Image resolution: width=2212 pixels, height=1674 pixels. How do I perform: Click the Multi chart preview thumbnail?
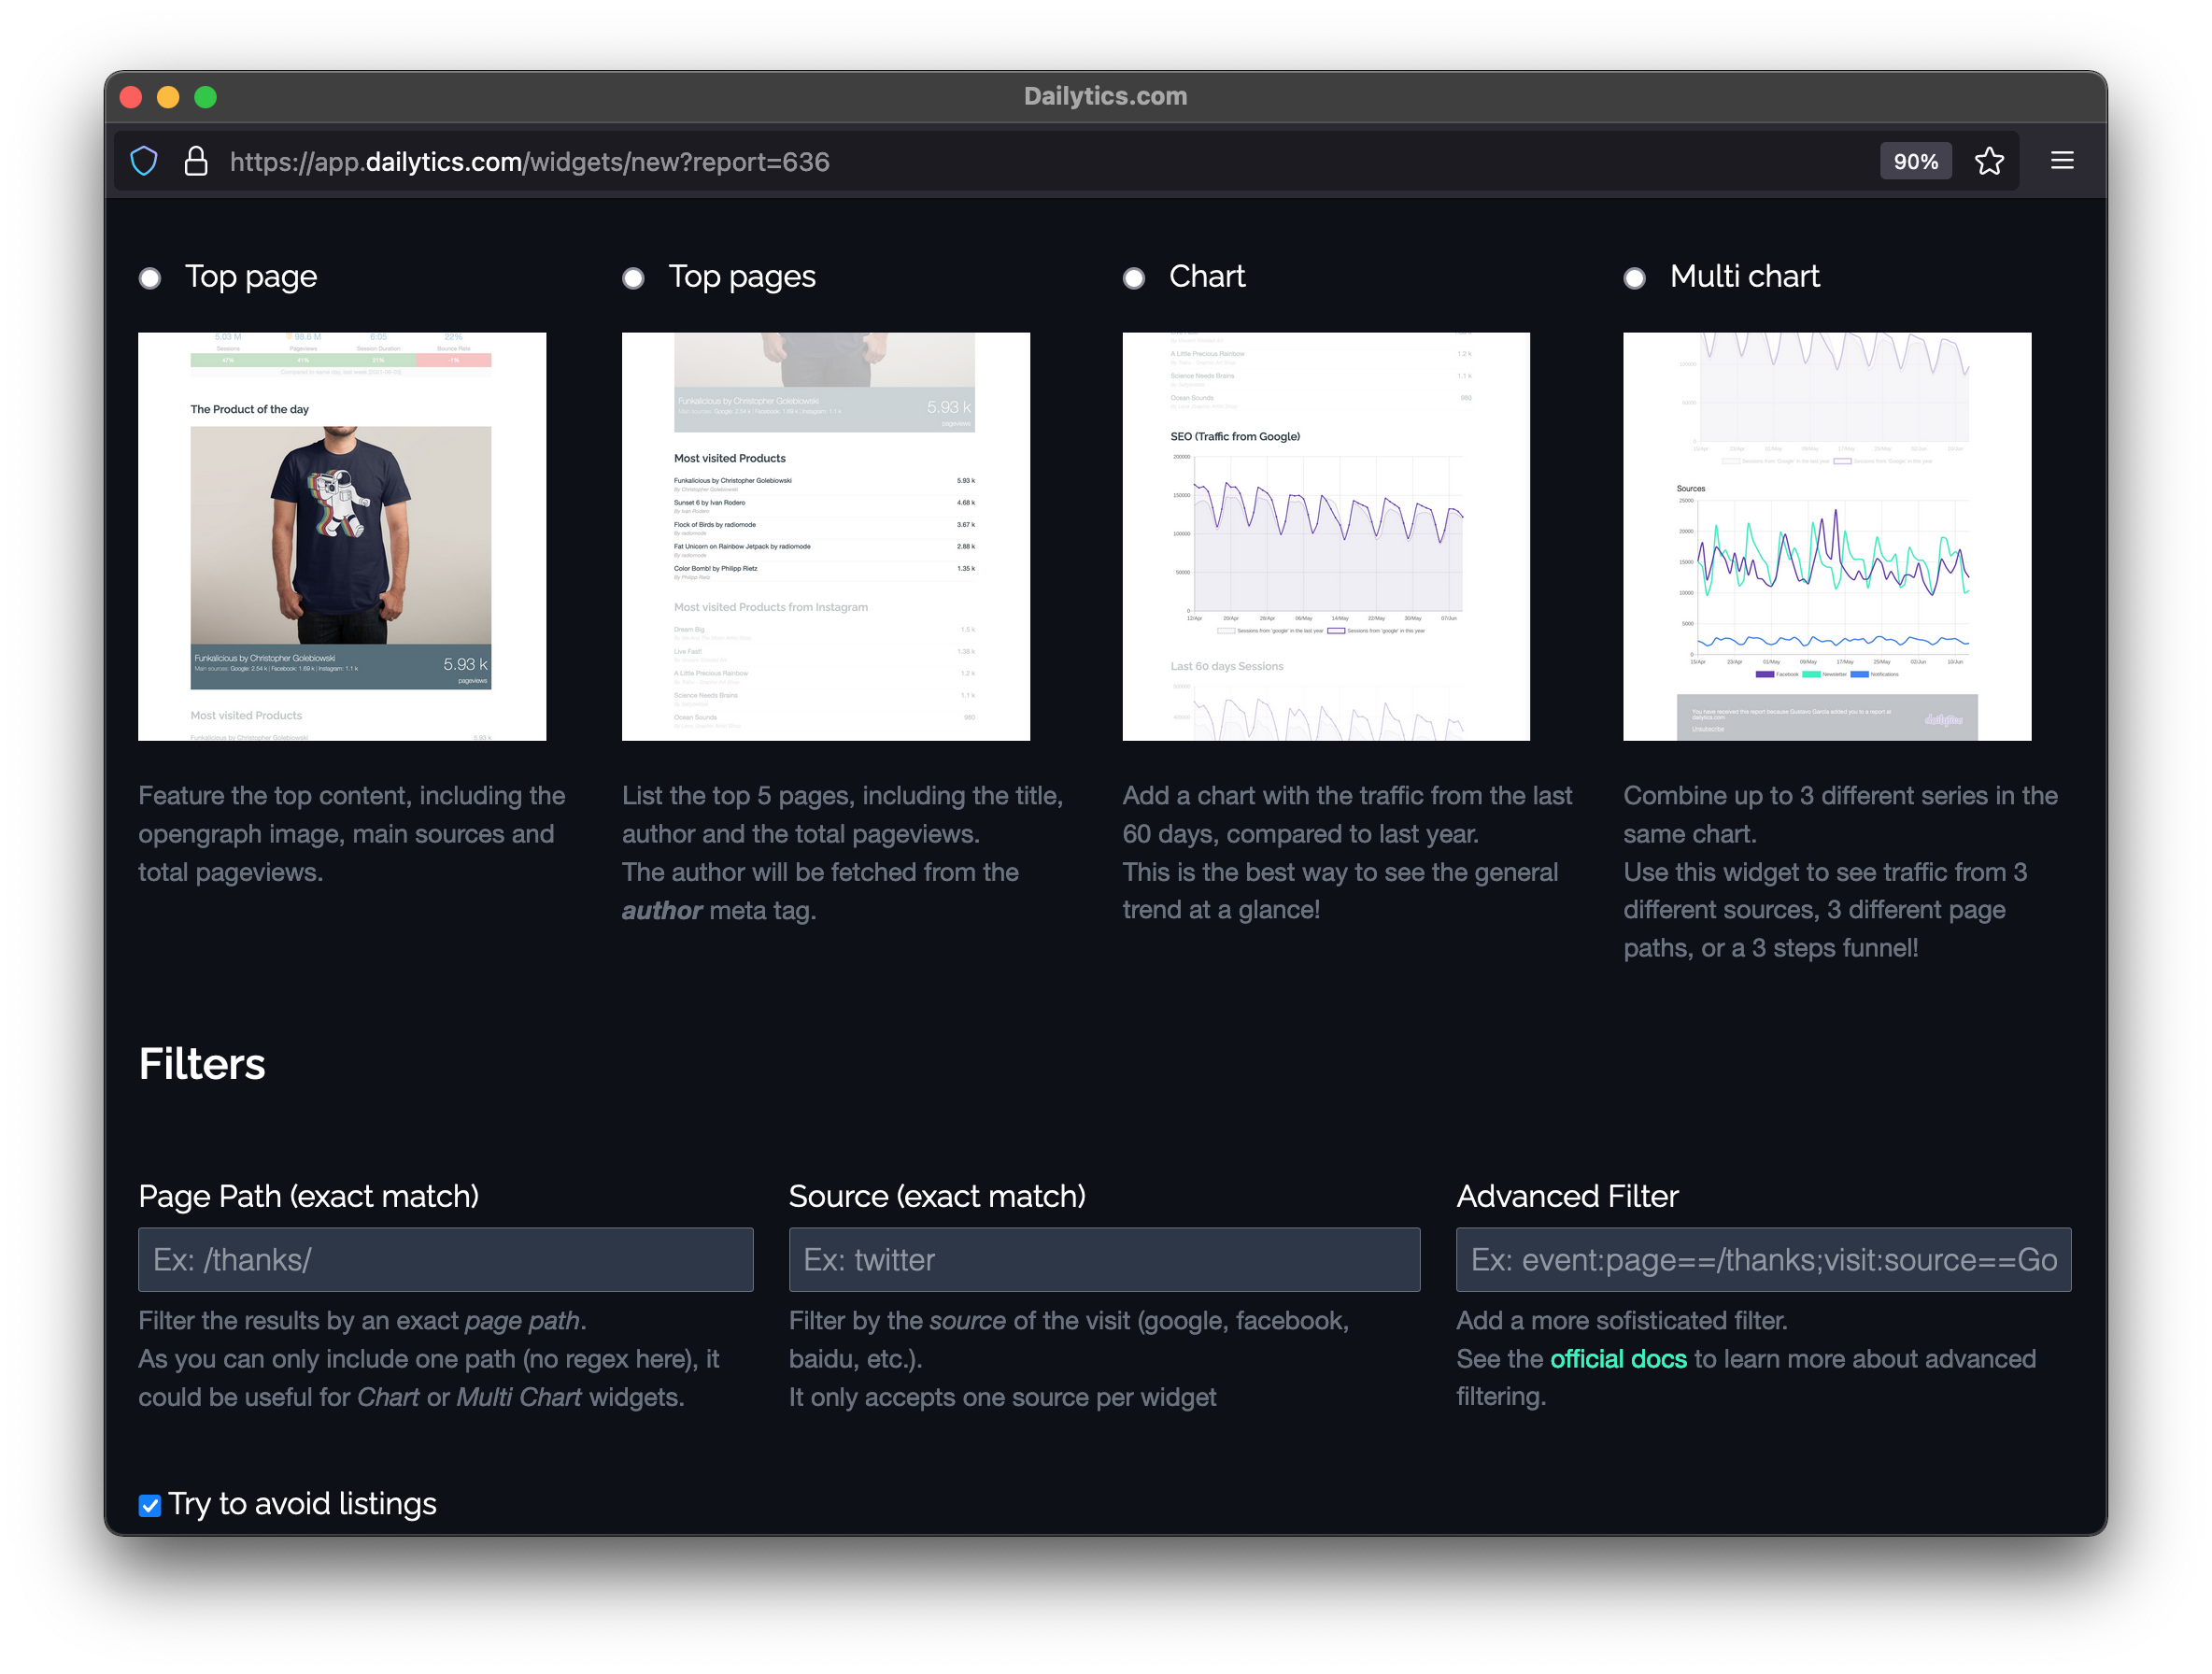[1827, 537]
